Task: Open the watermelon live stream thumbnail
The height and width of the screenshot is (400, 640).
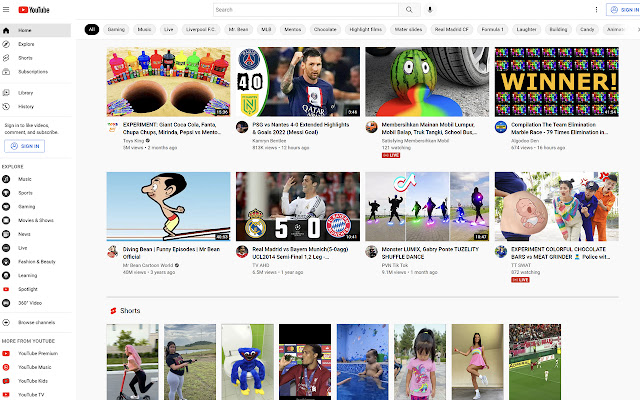Action: [x=427, y=82]
